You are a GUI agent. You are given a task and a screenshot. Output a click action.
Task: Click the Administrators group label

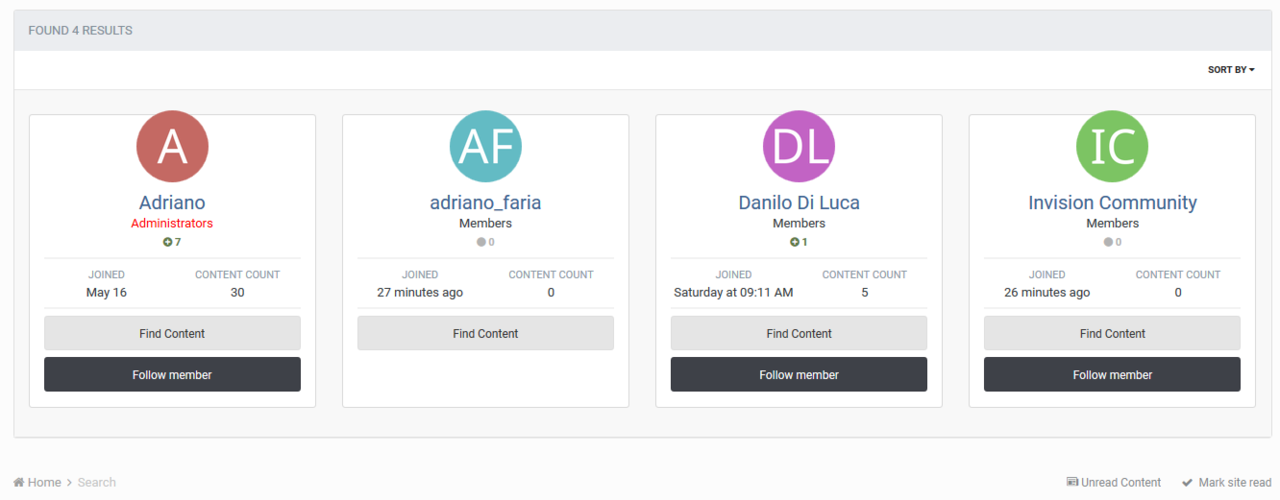tap(172, 223)
